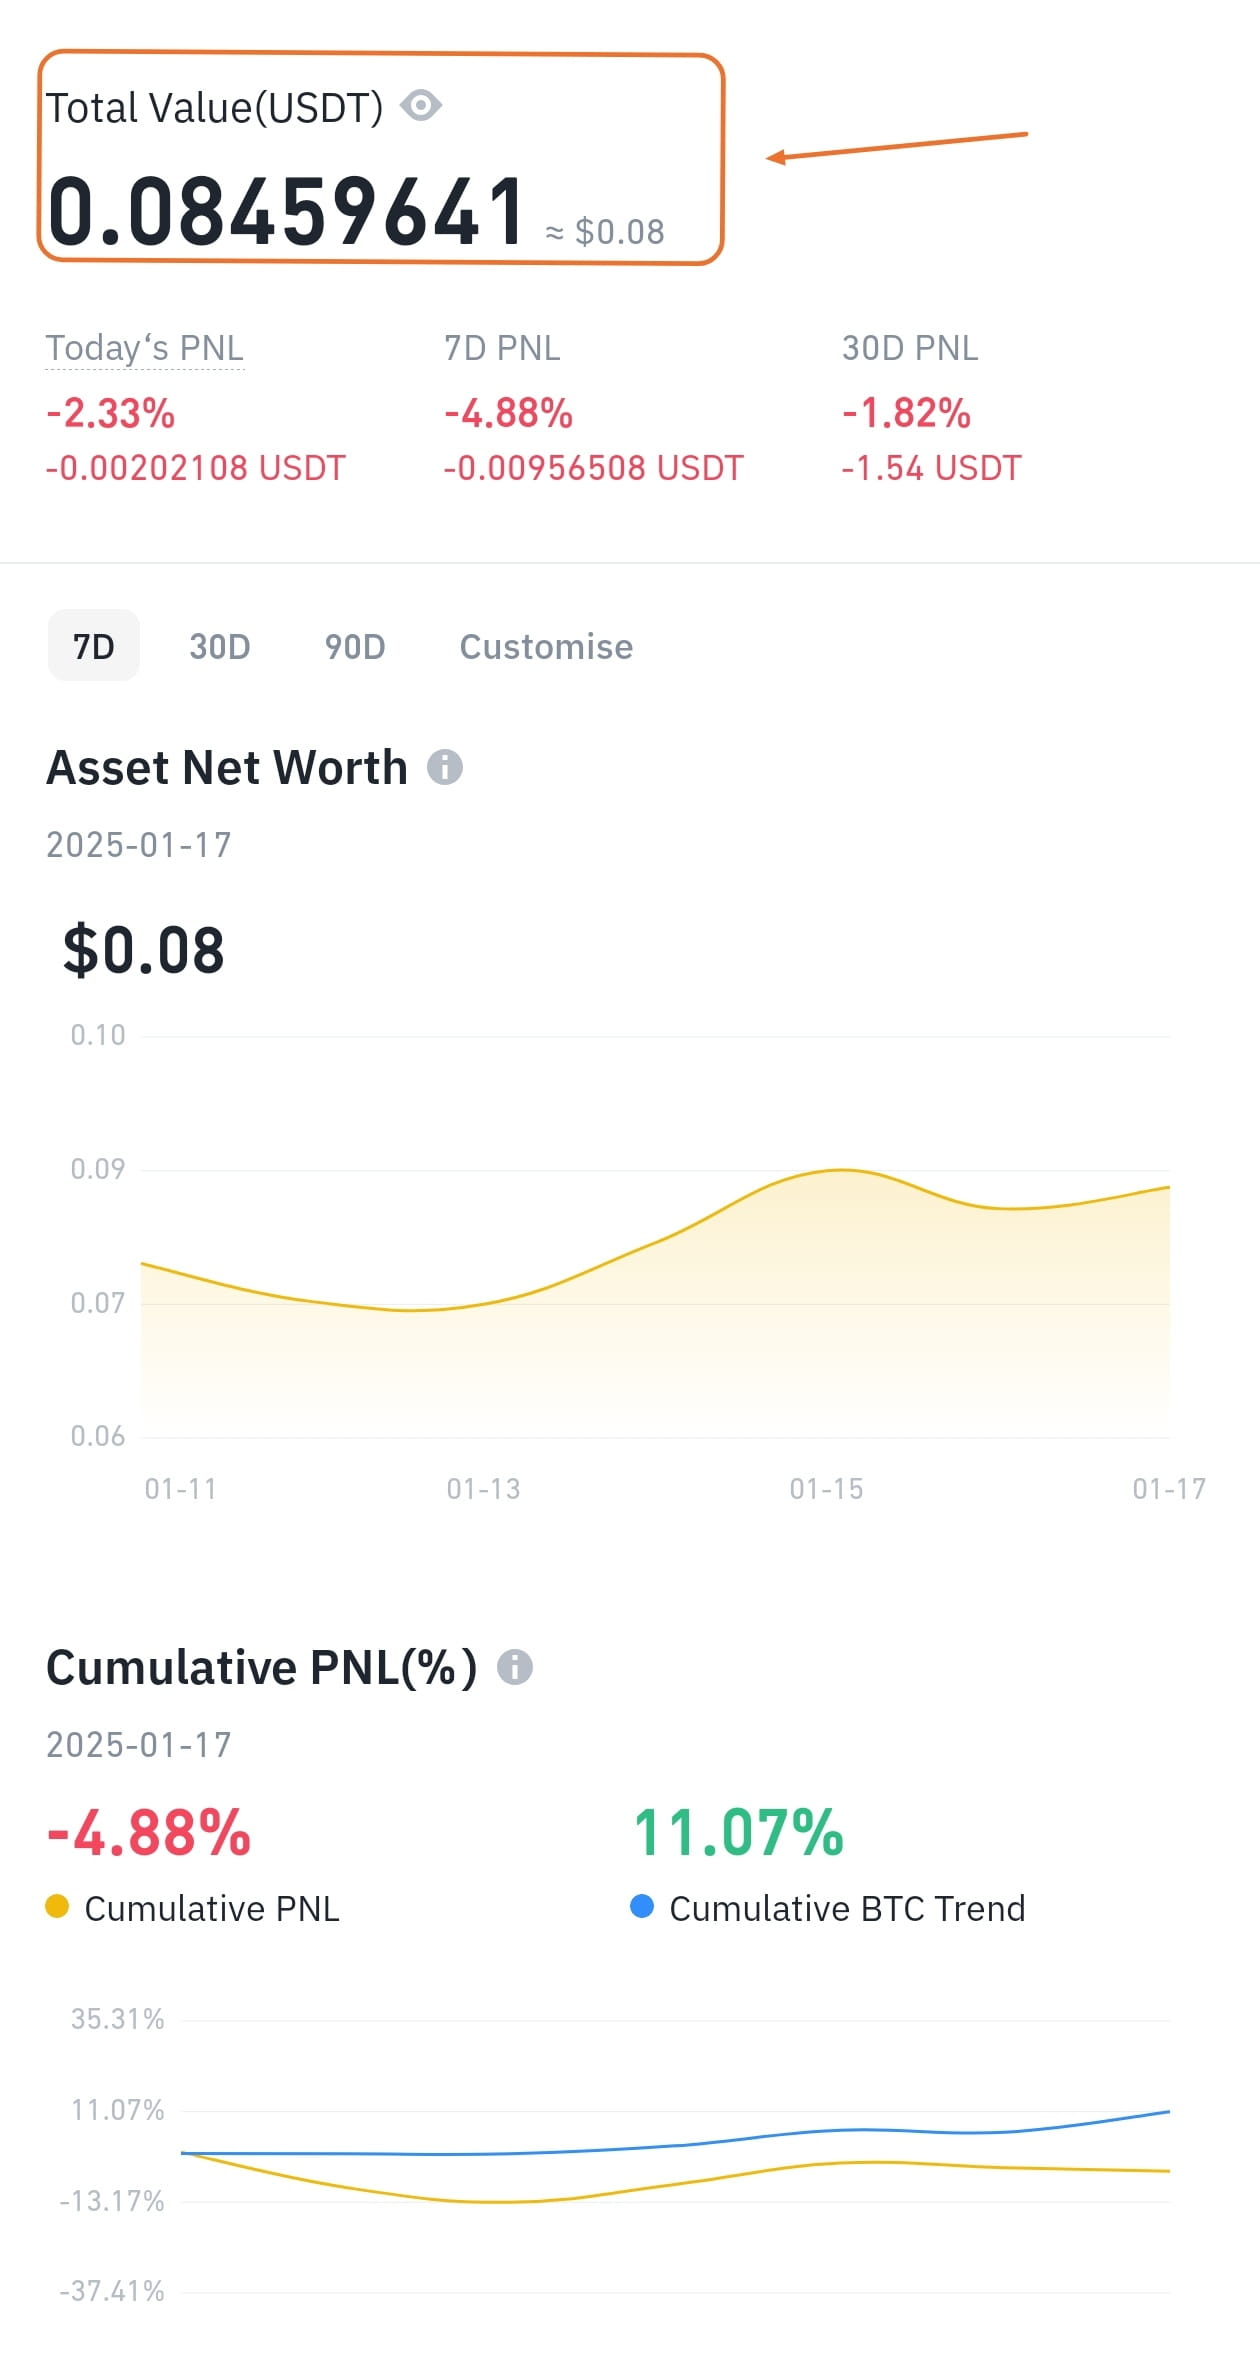Viewport: 1260px width, 2356px height.
Task: Toggle the Total Value visibility eye icon
Action: click(421, 106)
